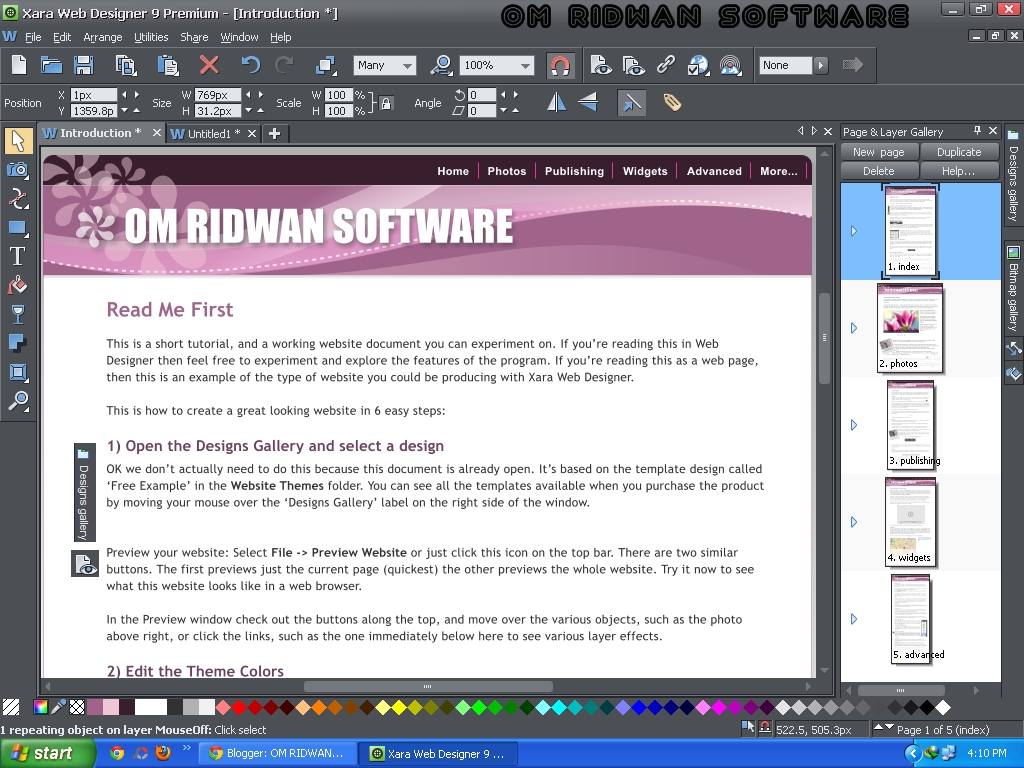Open the Share menu
Screen dimensions: 1024x768
(x=194, y=37)
